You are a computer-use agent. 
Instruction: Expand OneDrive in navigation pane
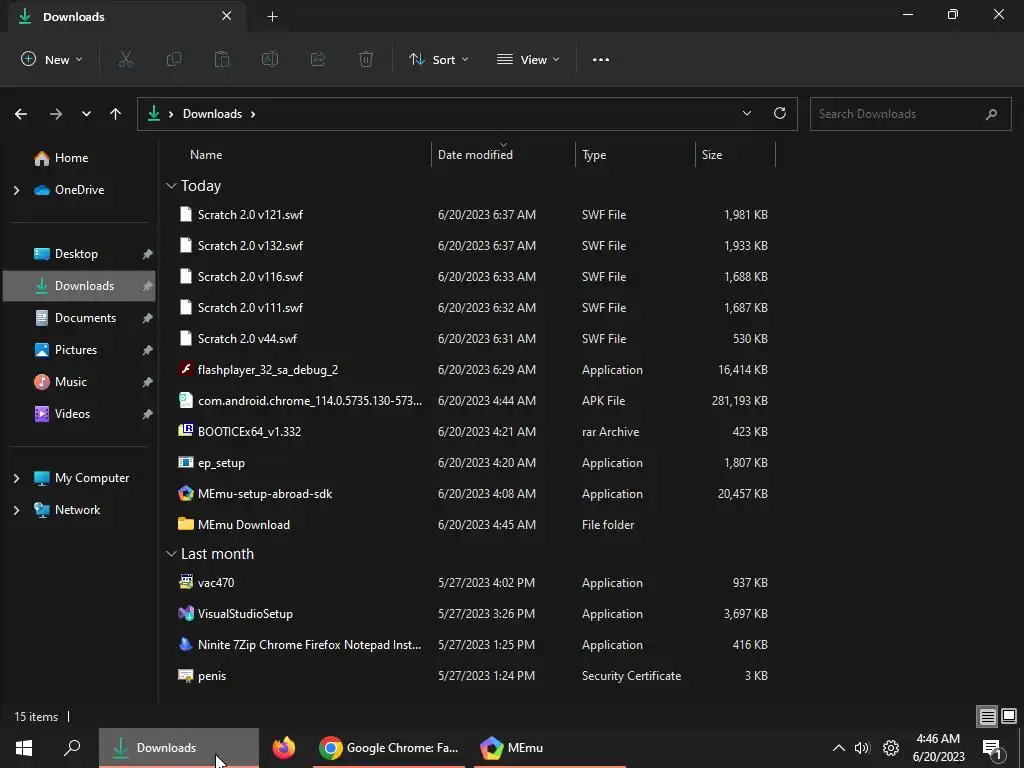17,190
